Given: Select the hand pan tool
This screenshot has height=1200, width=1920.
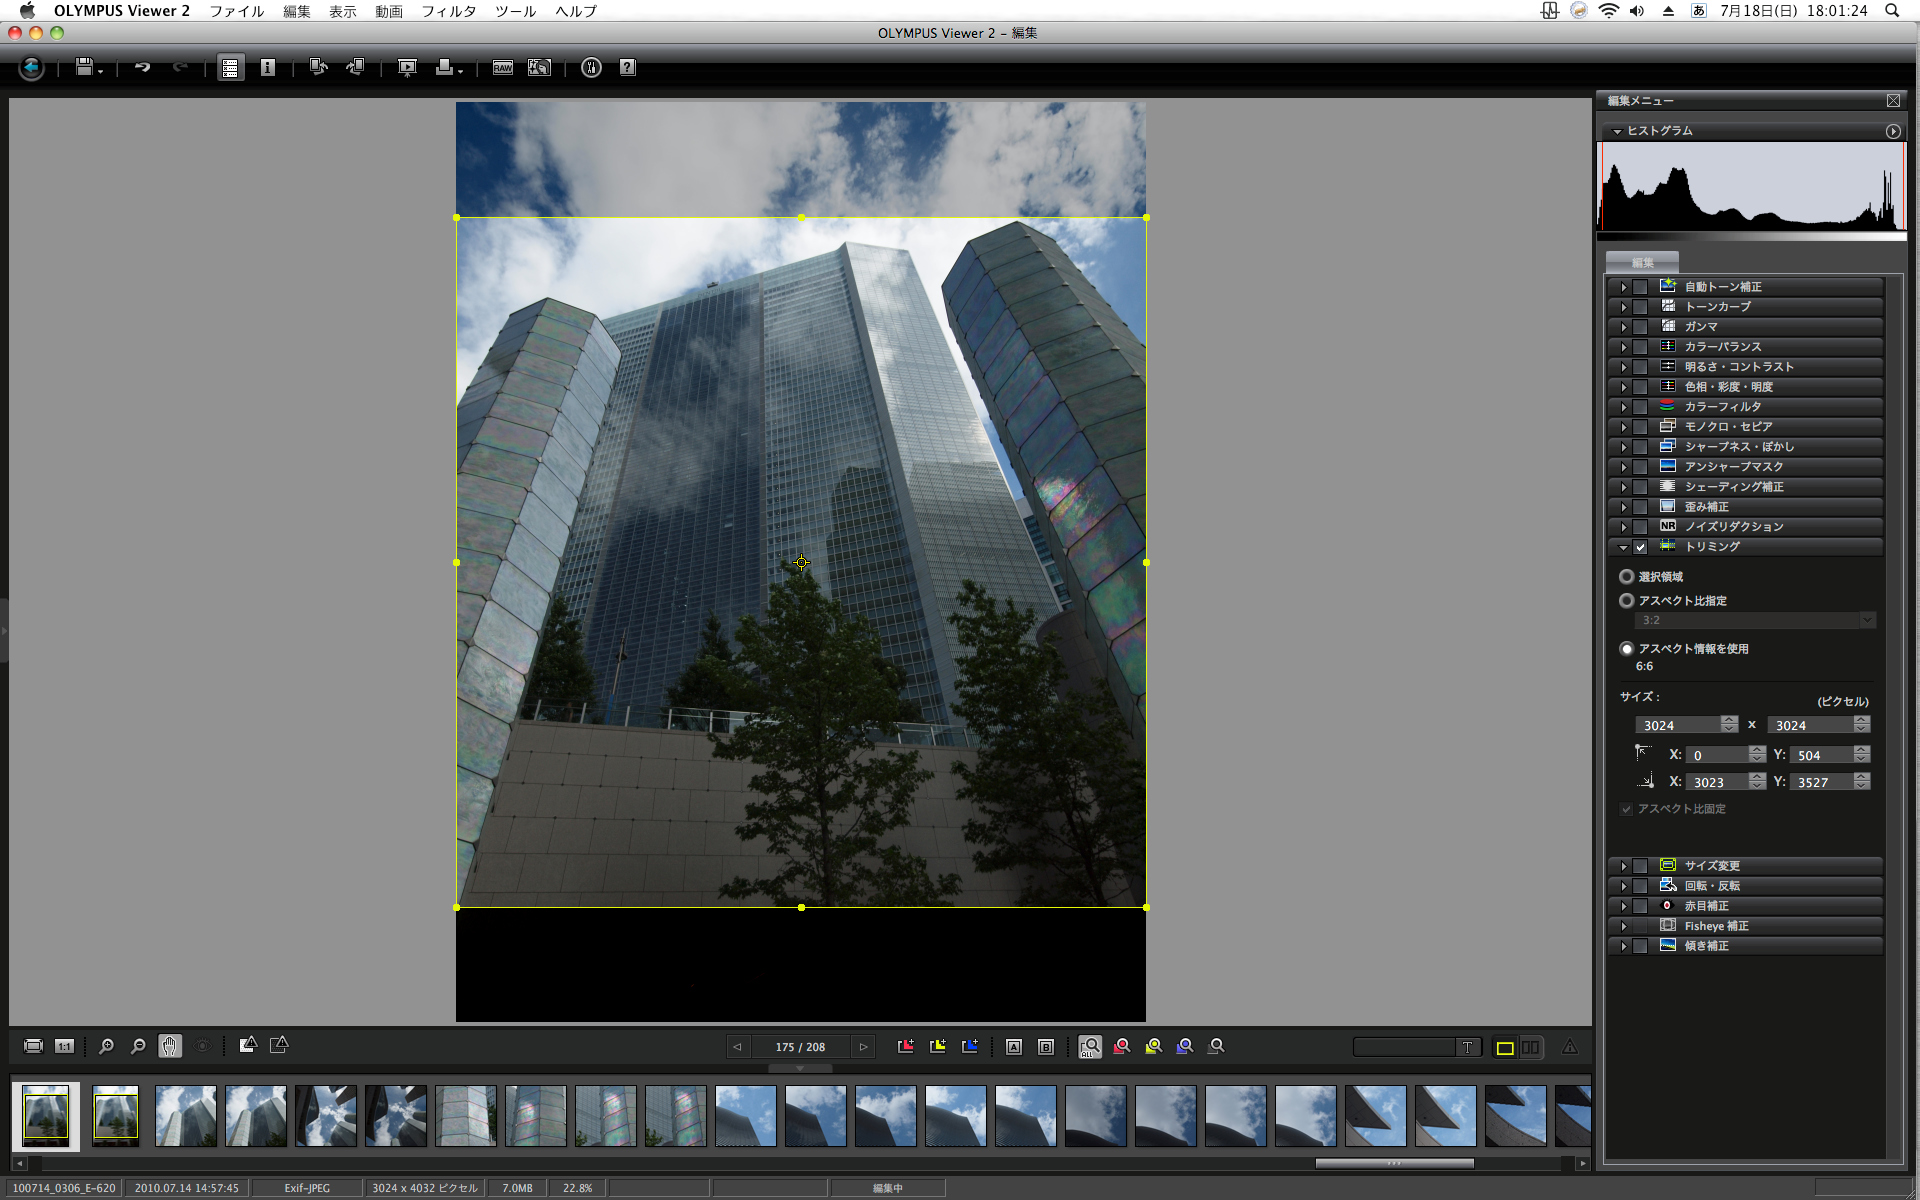Looking at the screenshot, I should [169, 1046].
